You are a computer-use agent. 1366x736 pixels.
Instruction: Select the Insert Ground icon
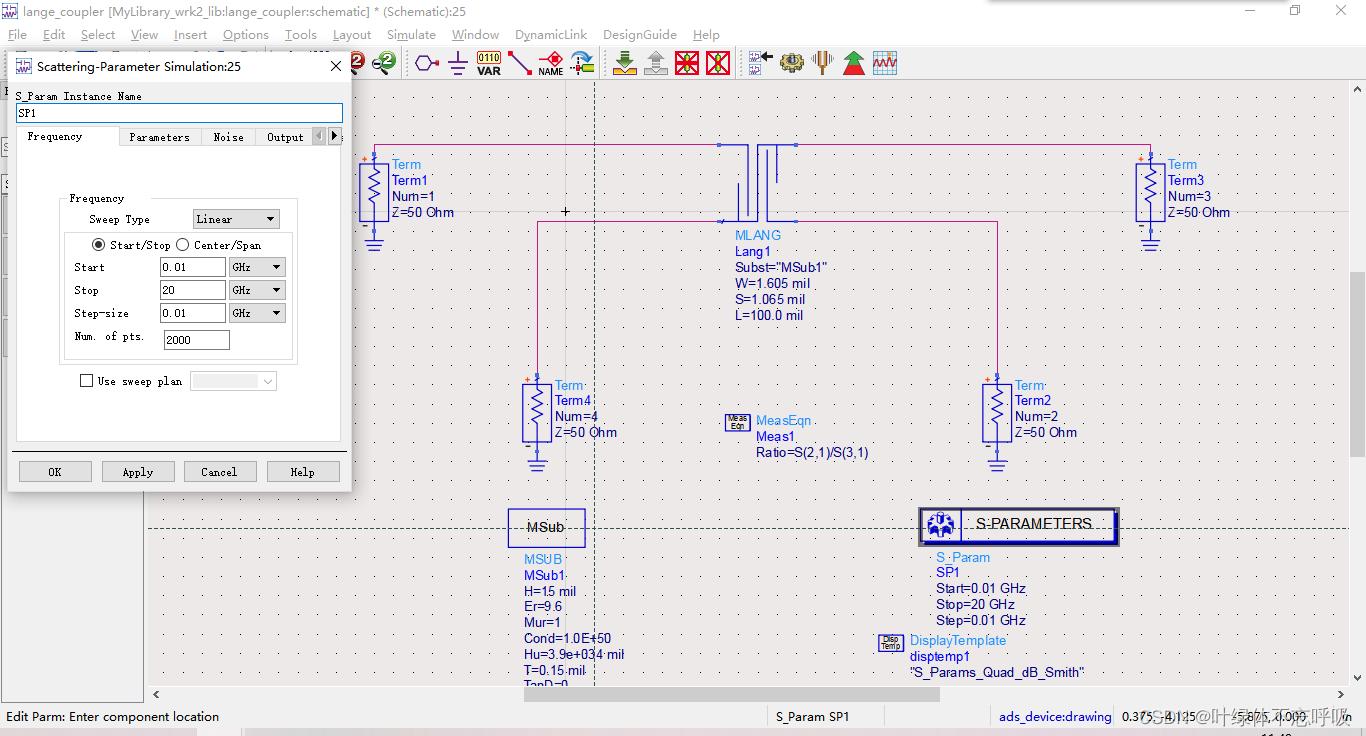(457, 64)
